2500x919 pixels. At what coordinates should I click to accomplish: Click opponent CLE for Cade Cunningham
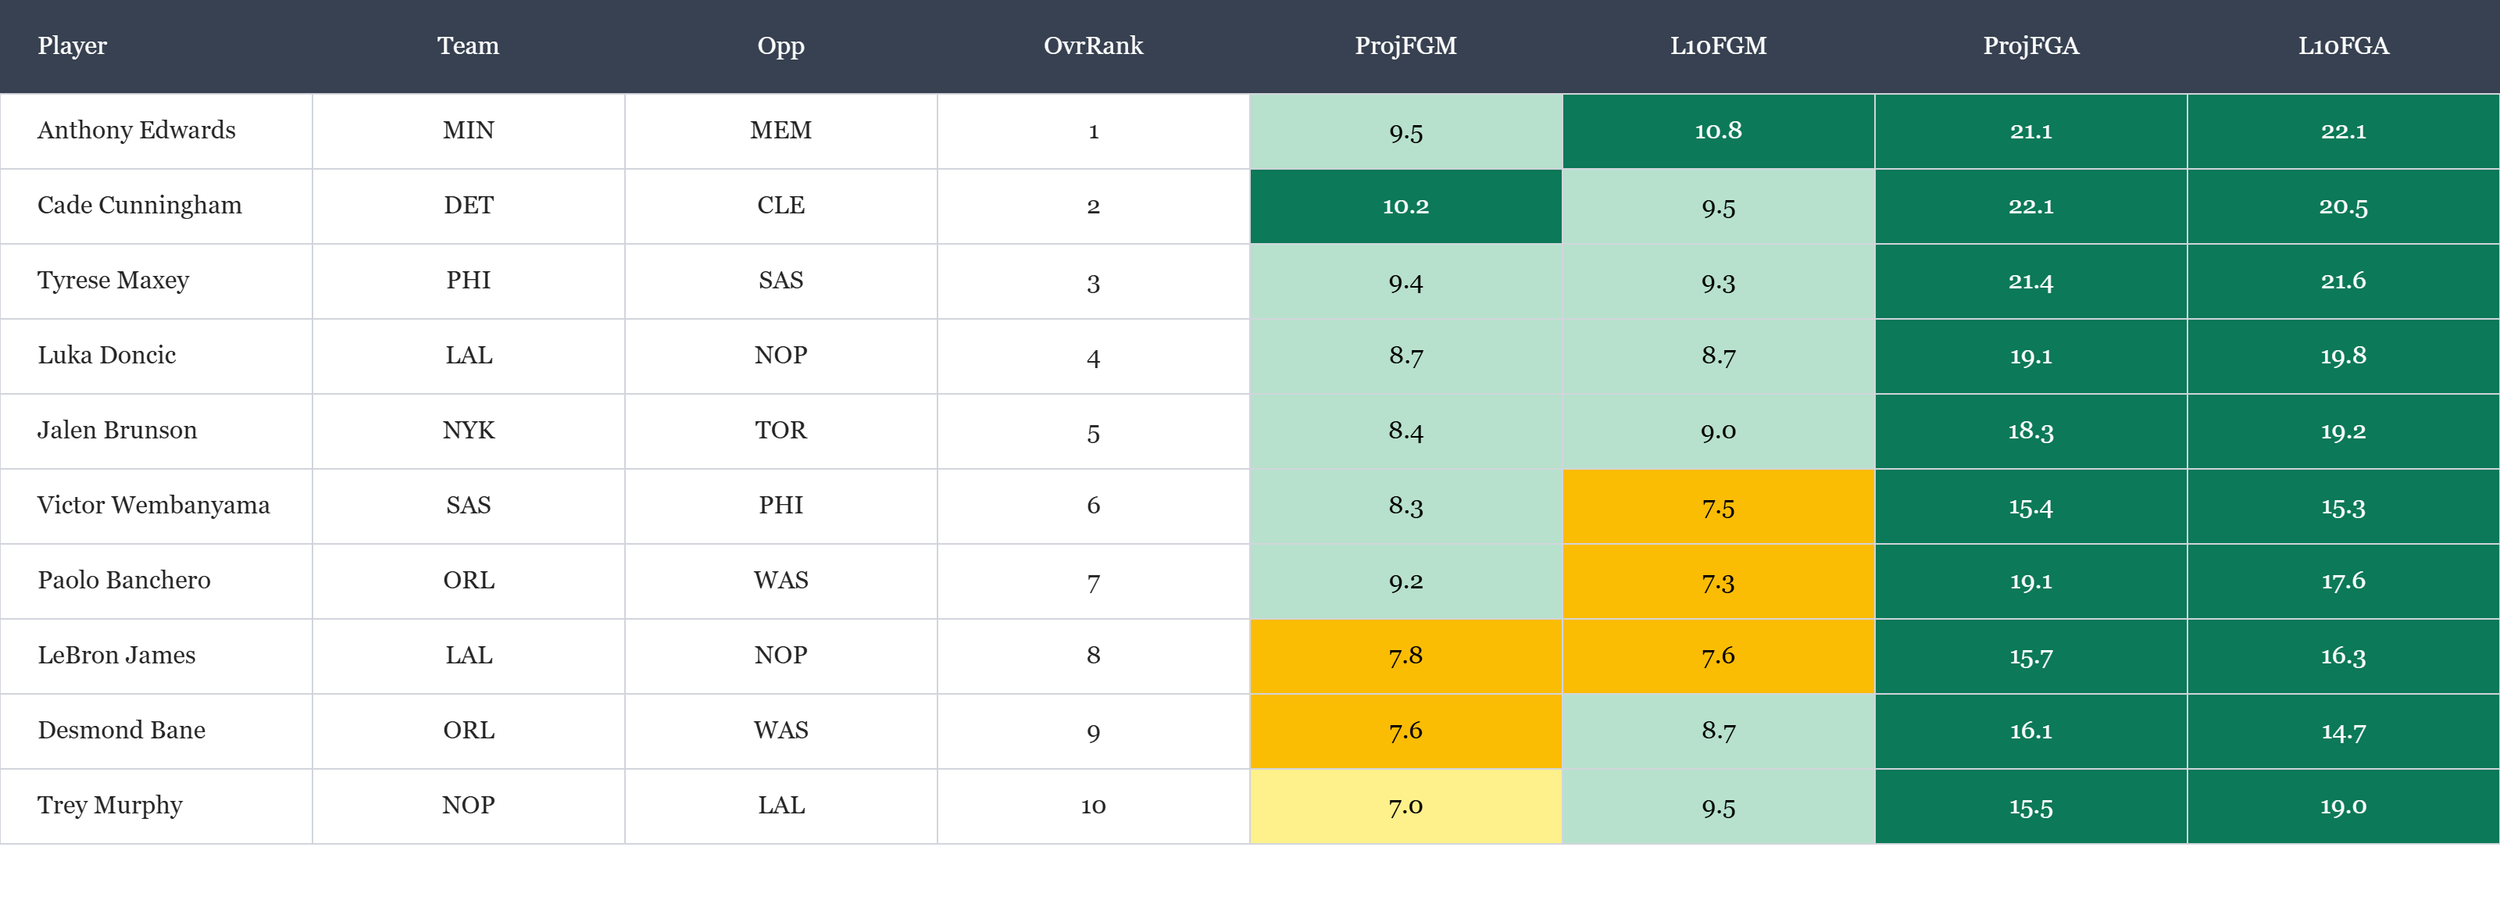pyautogui.click(x=781, y=206)
